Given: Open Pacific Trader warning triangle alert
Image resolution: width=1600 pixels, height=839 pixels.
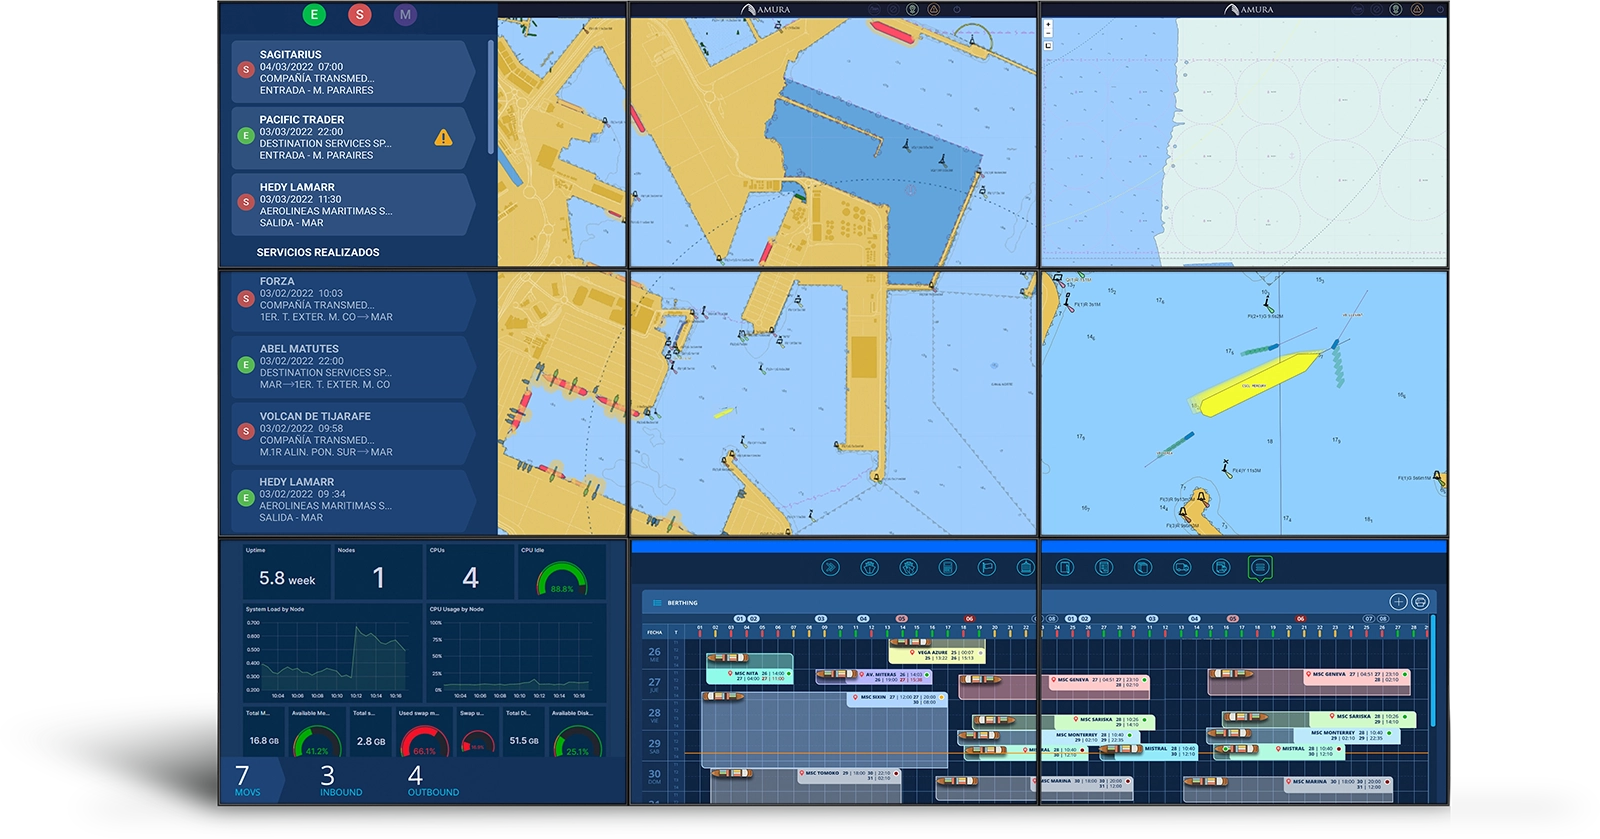Looking at the screenshot, I should click(x=443, y=138).
